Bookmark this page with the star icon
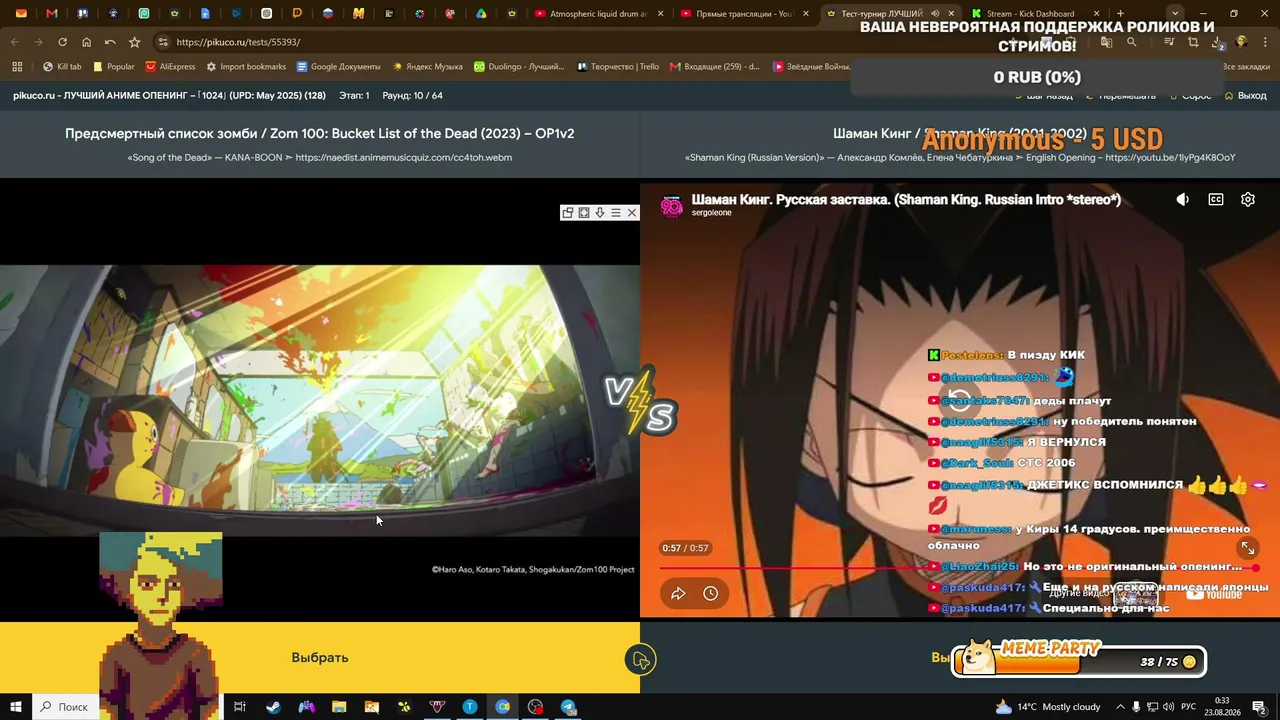The height and width of the screenshot is (720, 1280). (134, 42)
